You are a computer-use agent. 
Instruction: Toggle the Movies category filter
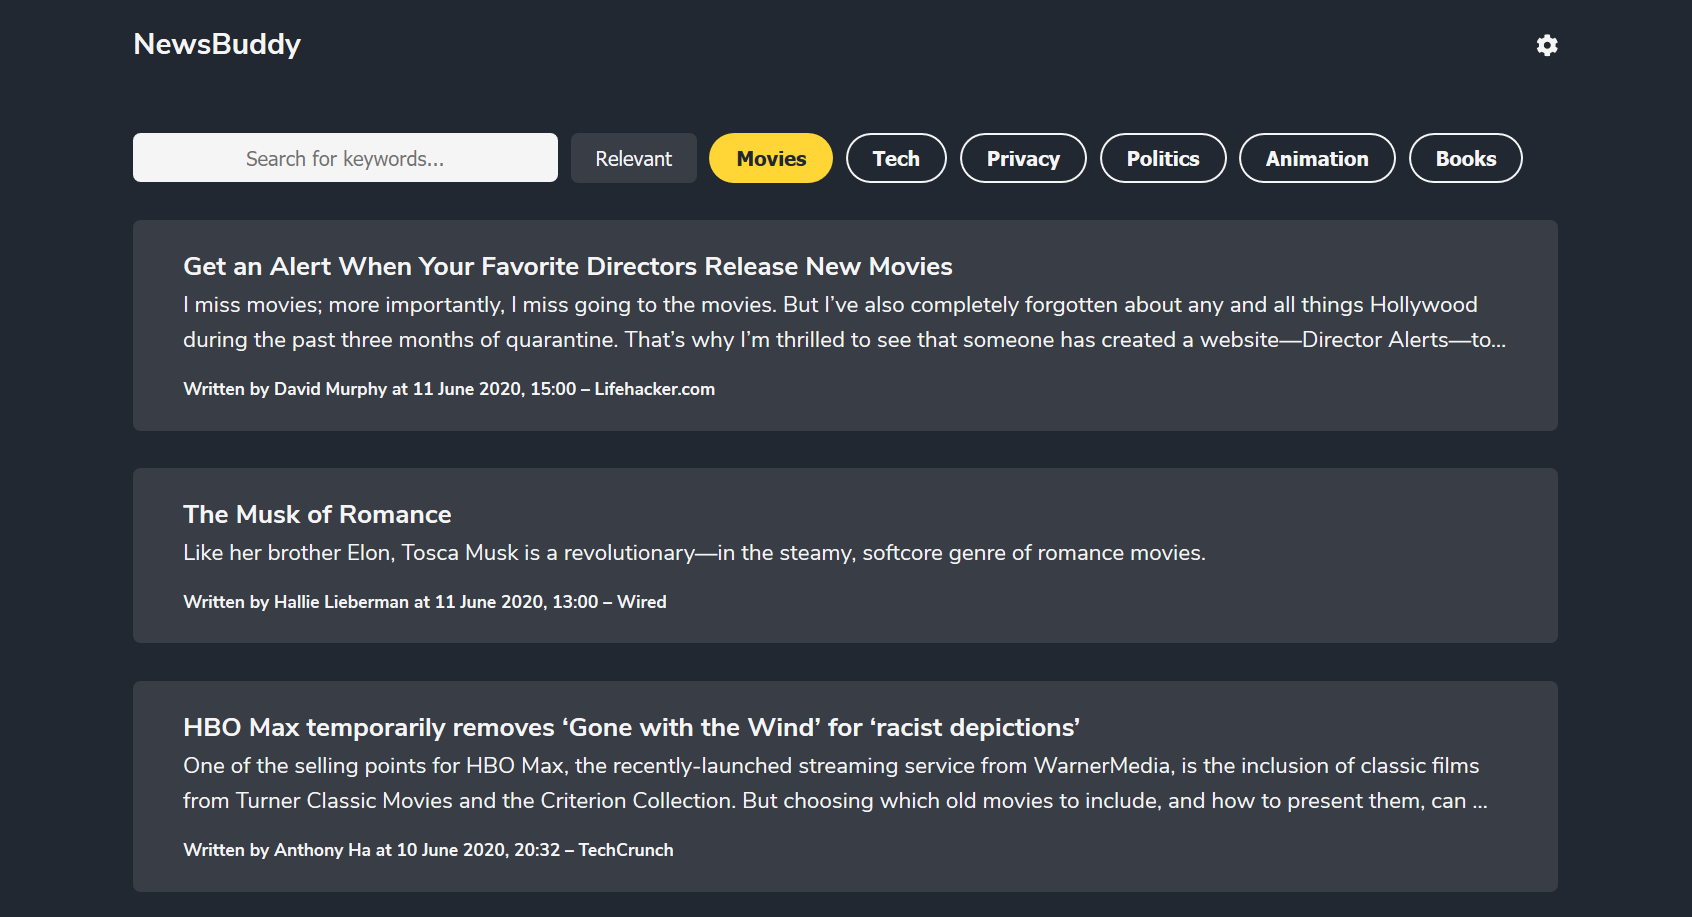click(770, 158)
